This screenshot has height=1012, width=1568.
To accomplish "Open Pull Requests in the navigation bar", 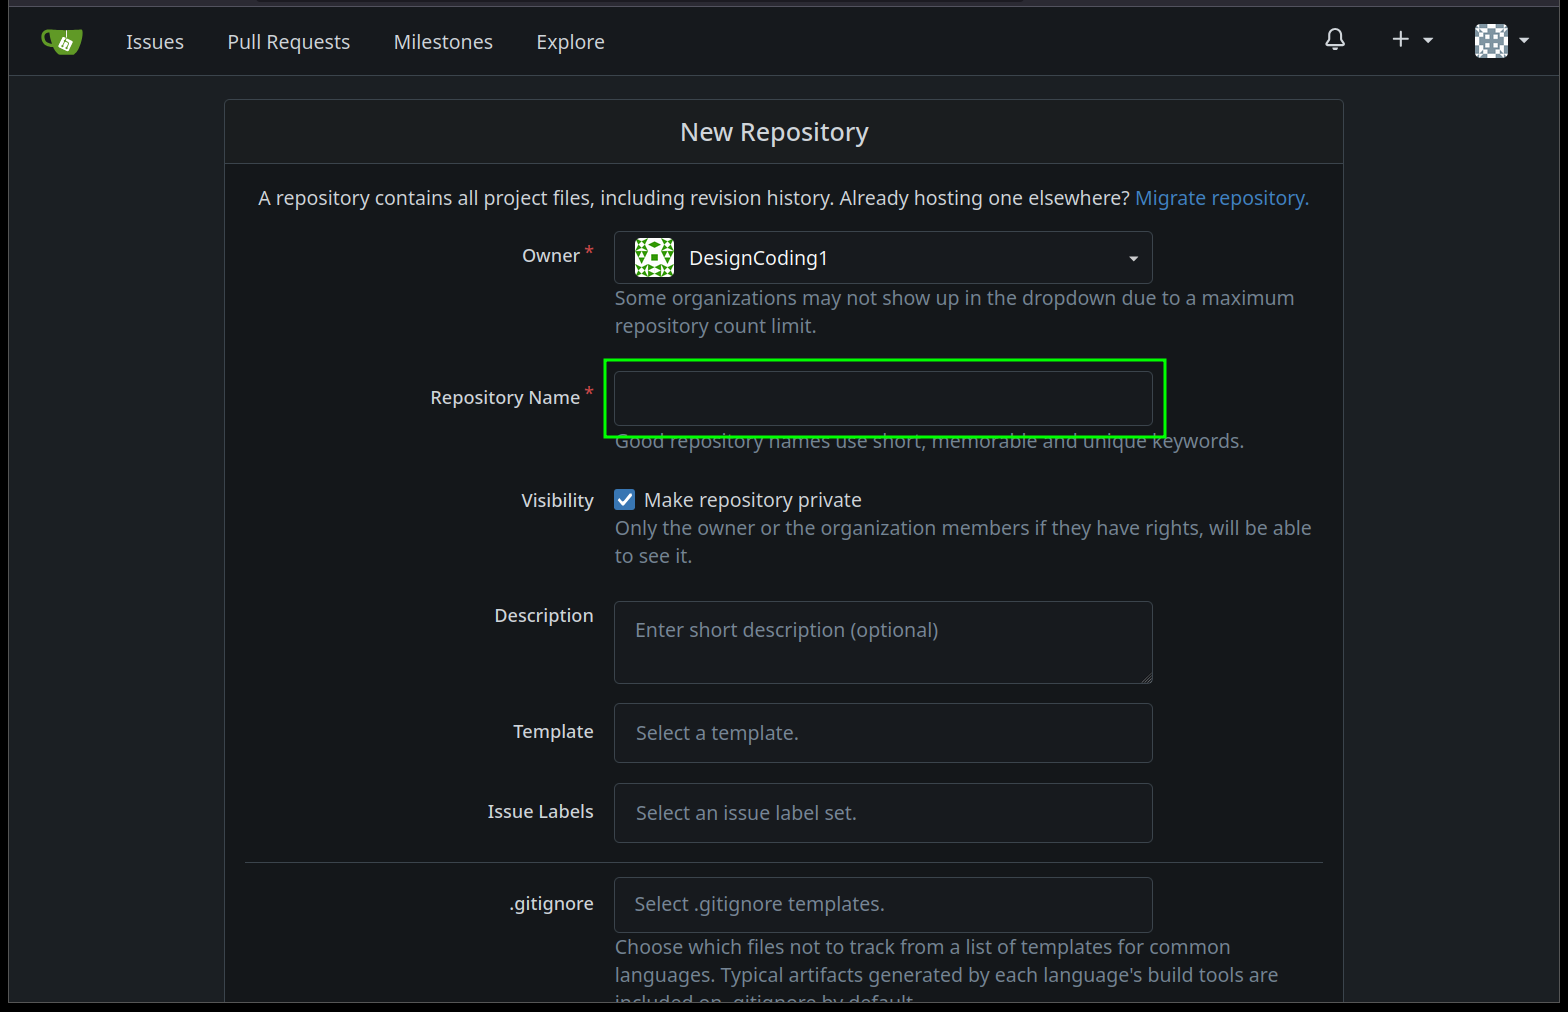I will (x=288, y=42).
